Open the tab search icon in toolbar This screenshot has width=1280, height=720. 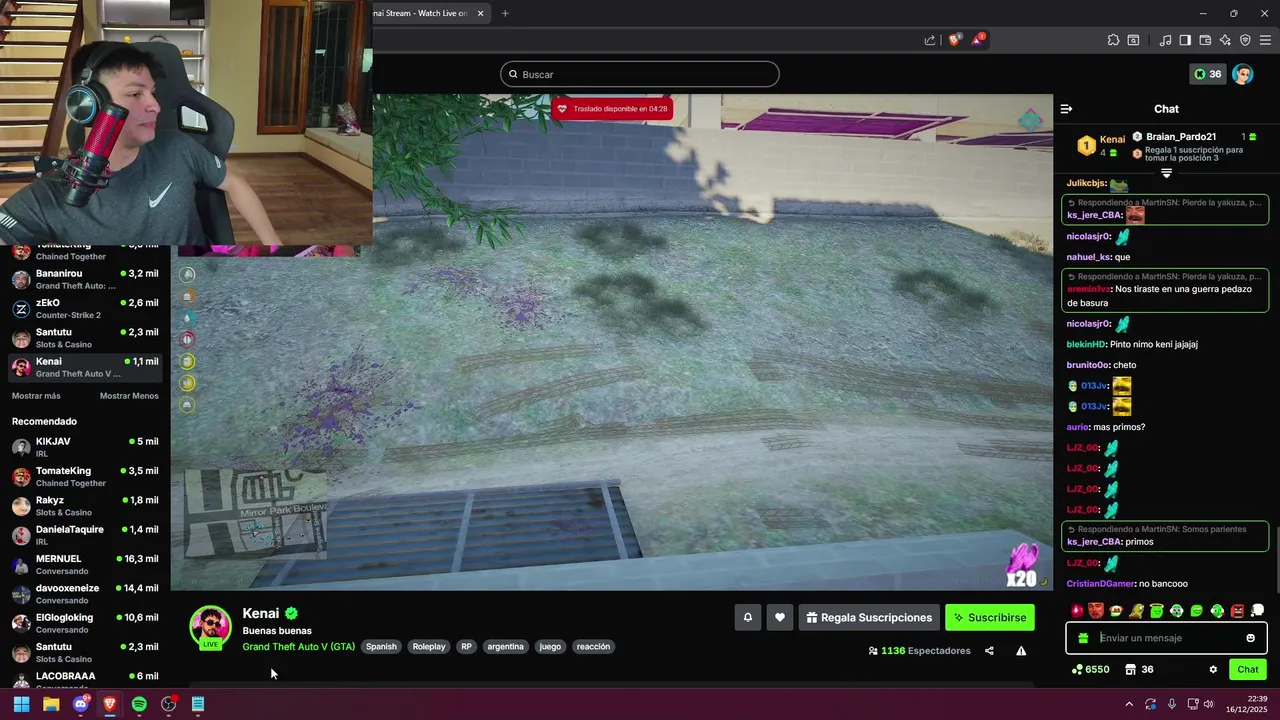(x=1133, y=40)
